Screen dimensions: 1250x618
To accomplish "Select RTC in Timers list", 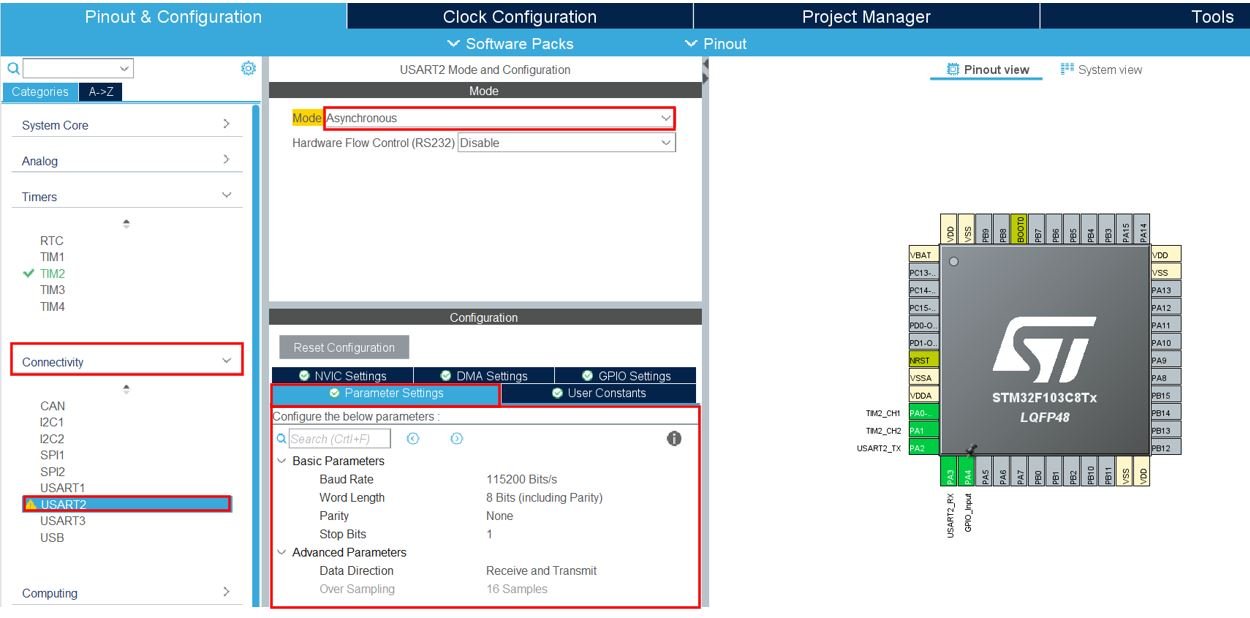I will pos(51,241).
